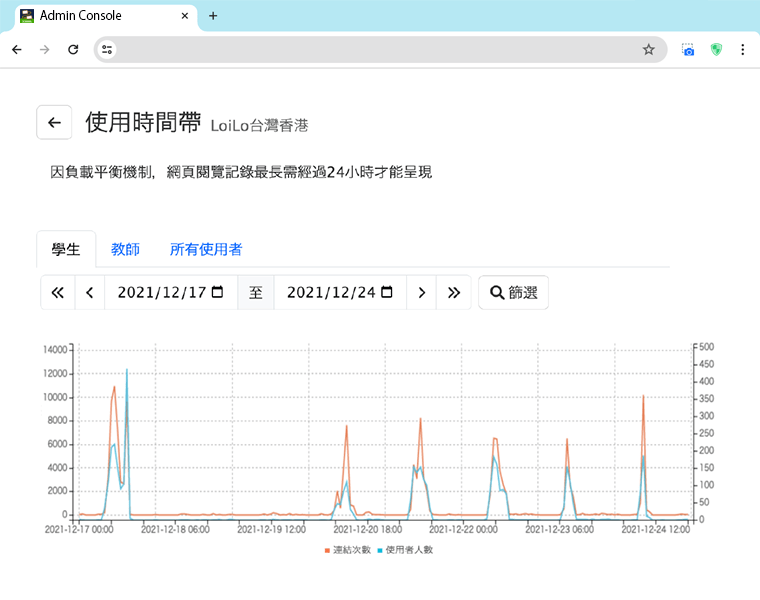Open calendar picker for the start date
This screenshot has width=760, height=600.
coord(218,292)
